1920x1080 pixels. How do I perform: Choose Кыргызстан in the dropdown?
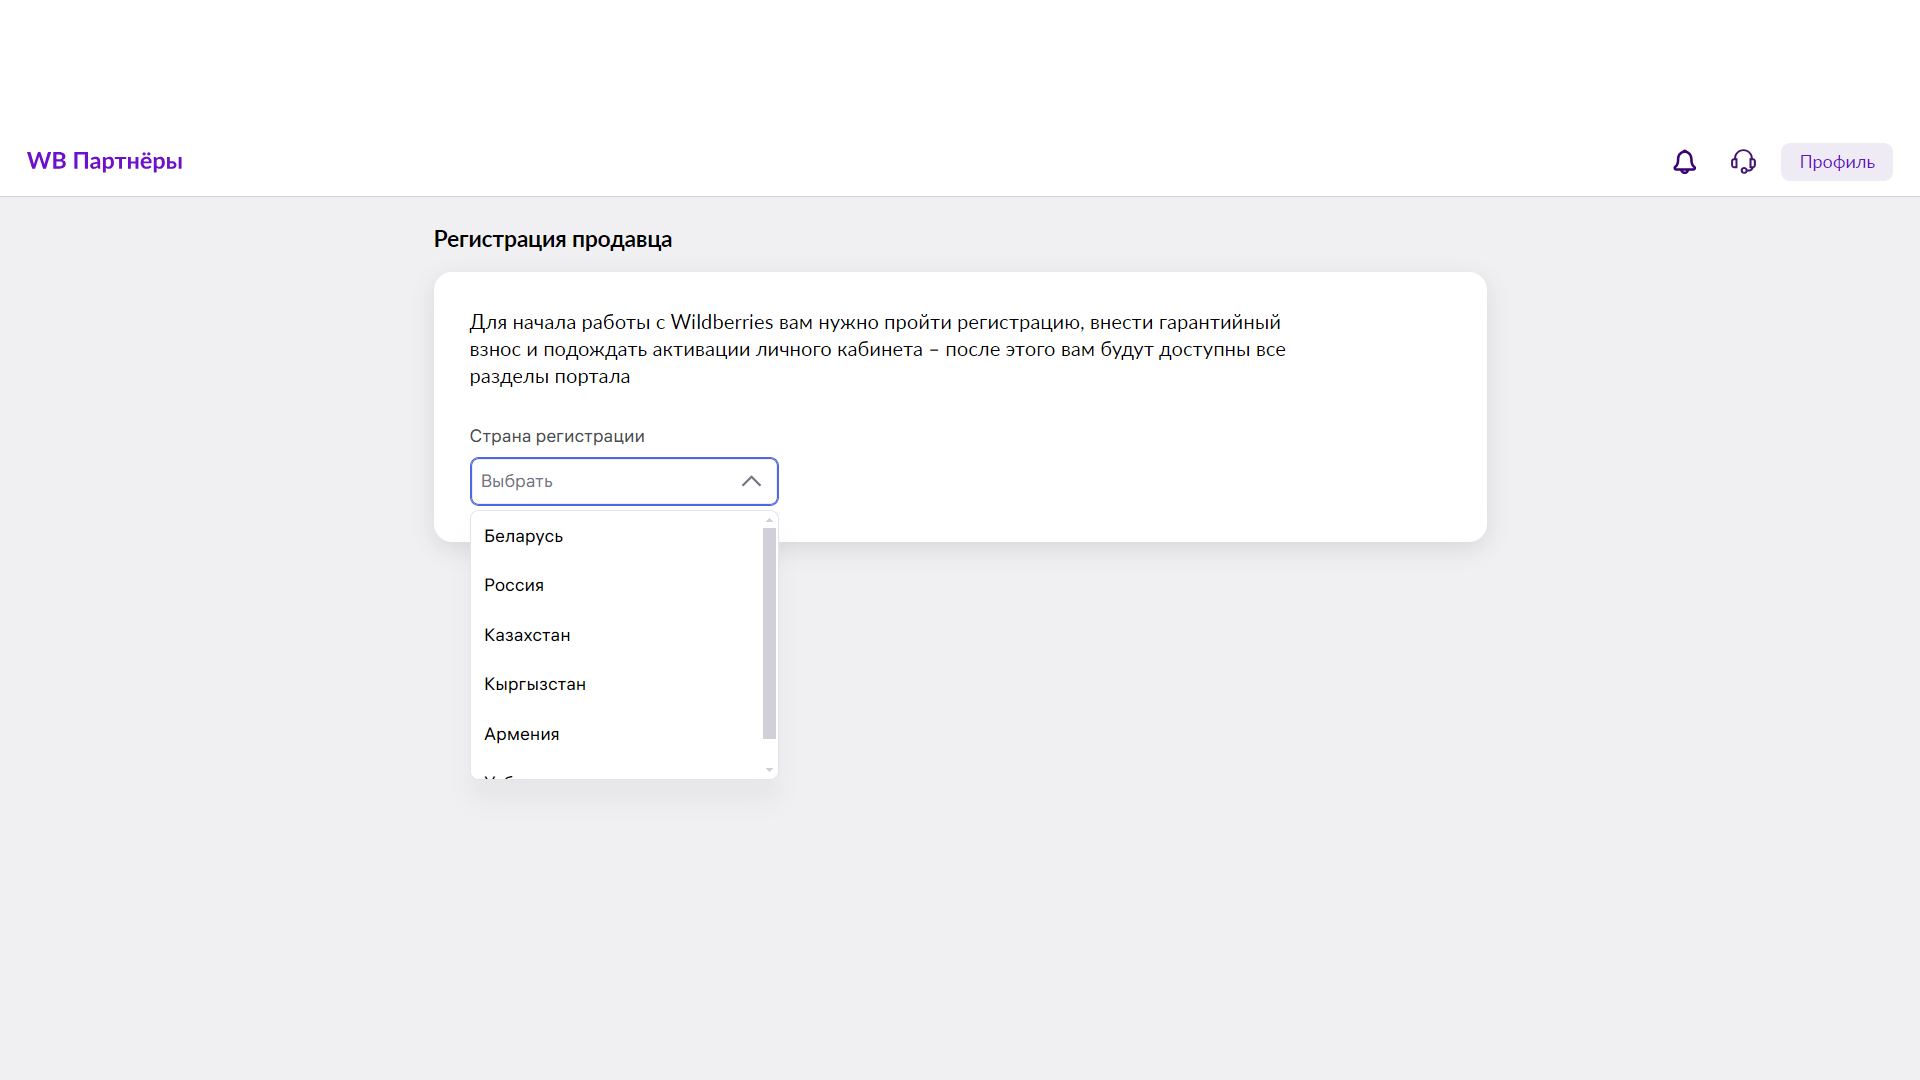(x=616, y=684)
